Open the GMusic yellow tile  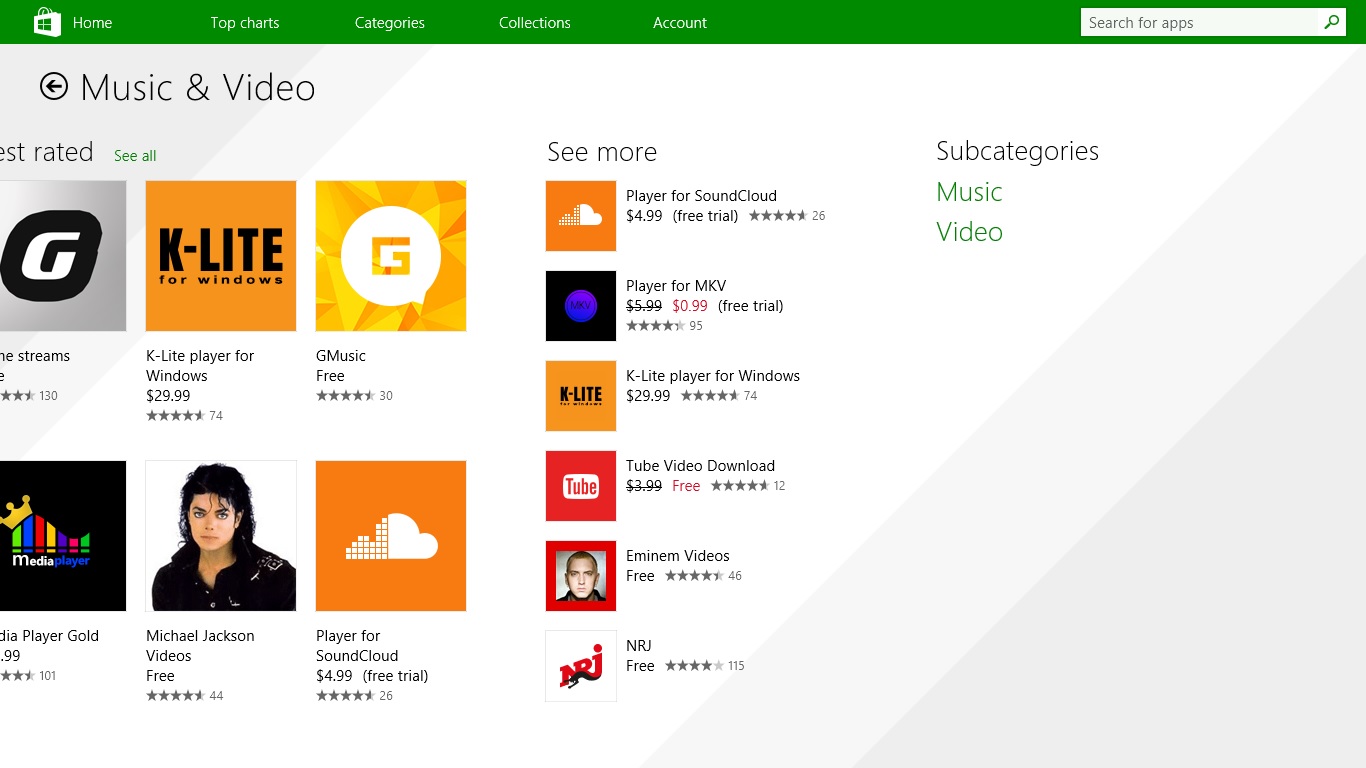click(391, 256)
